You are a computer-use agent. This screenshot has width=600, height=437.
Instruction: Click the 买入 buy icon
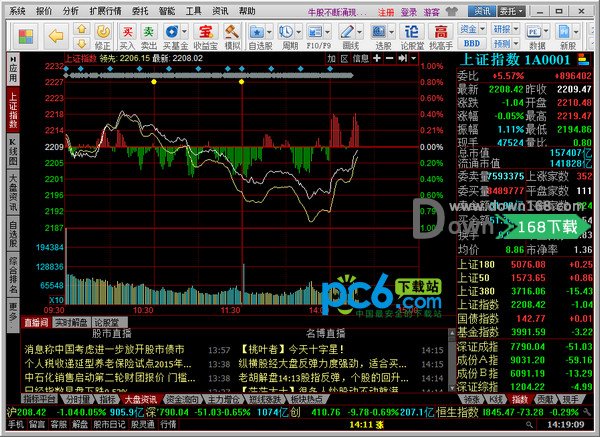click(x=127, y=32)
